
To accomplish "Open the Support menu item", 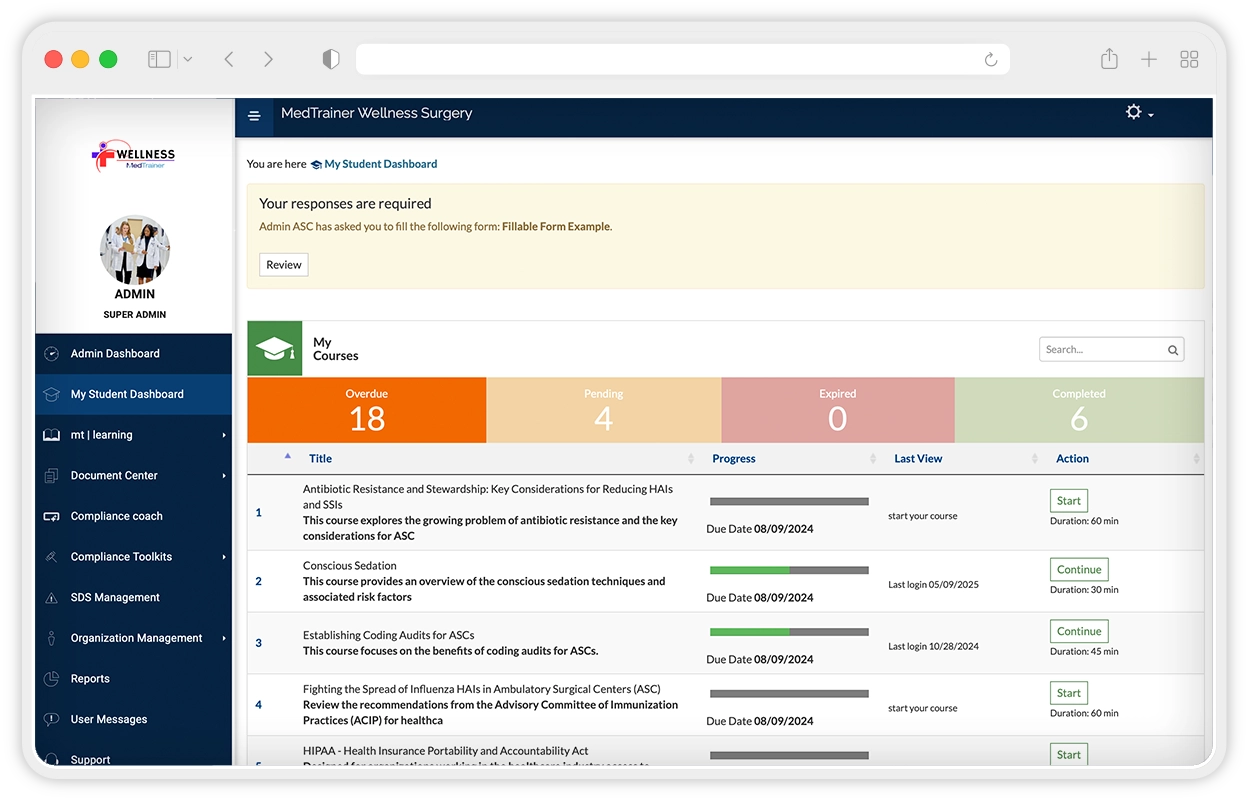I will [x=90, y=759].
